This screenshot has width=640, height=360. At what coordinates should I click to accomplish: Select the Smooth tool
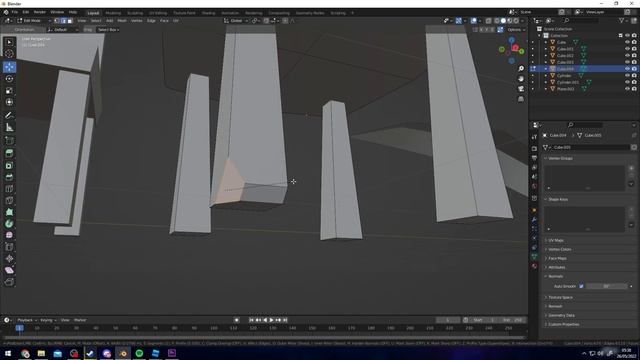coord(9,235)
